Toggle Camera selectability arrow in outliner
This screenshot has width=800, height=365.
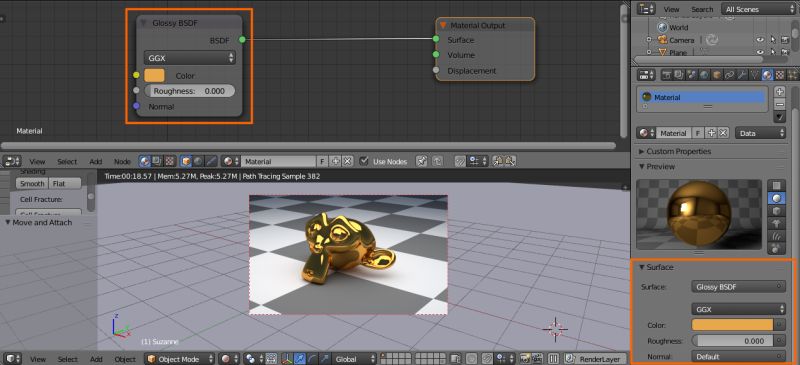[x=772, y=40]
